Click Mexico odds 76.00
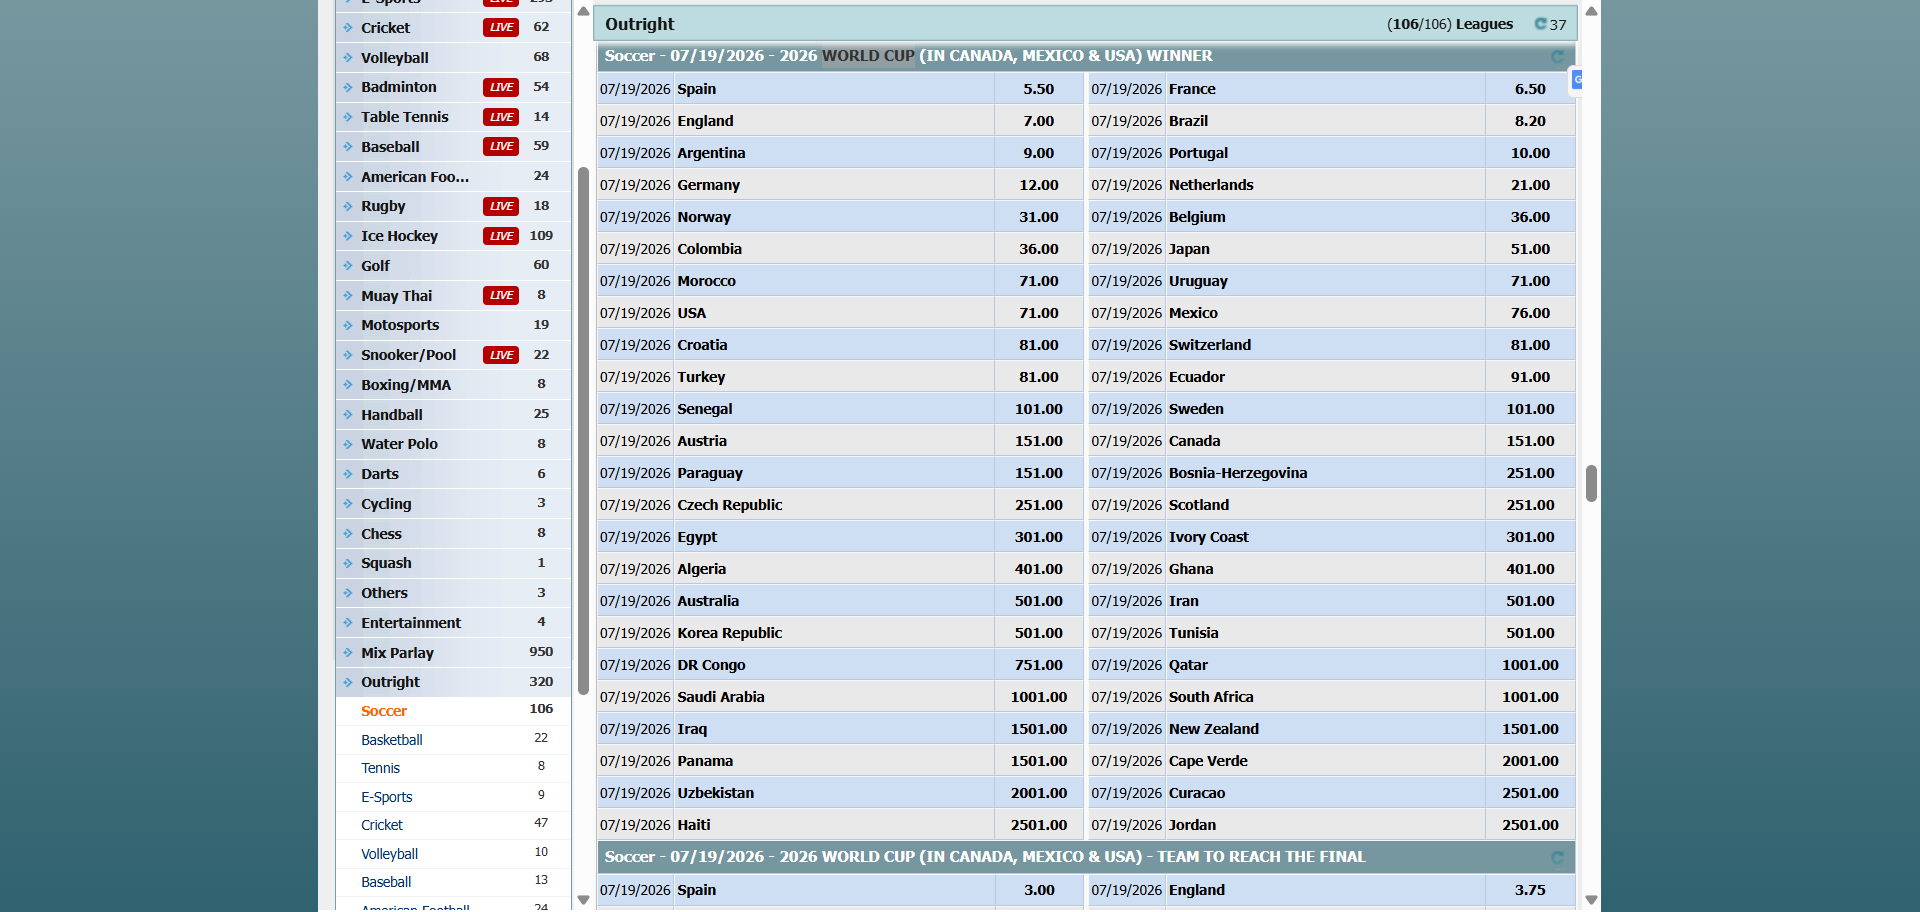The image size is (1920, 912). (x=1530, y=313)
